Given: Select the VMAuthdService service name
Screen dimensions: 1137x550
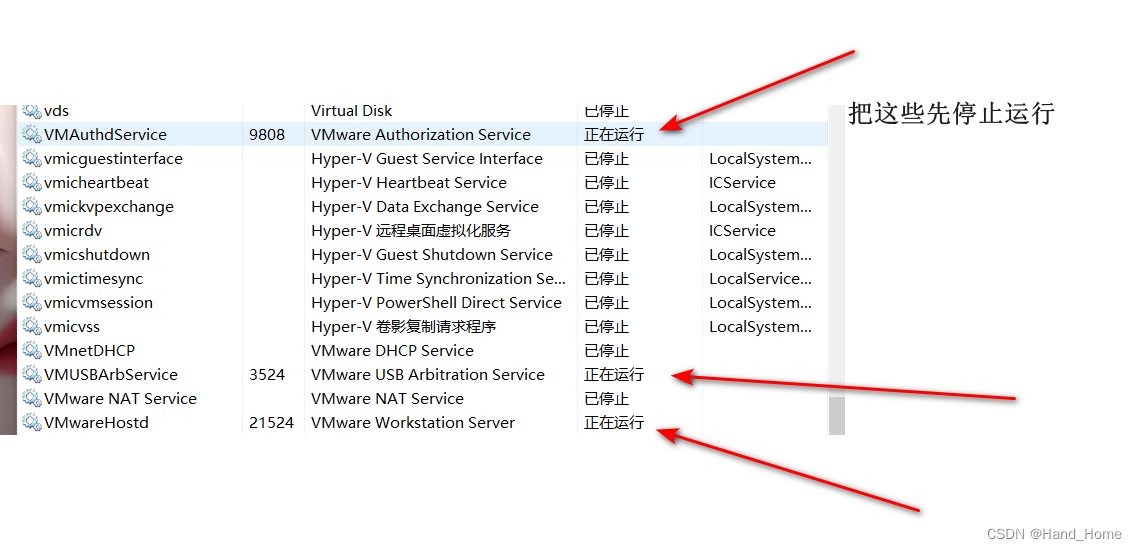Looking at the screenshot, I should (x=105, y=134).
